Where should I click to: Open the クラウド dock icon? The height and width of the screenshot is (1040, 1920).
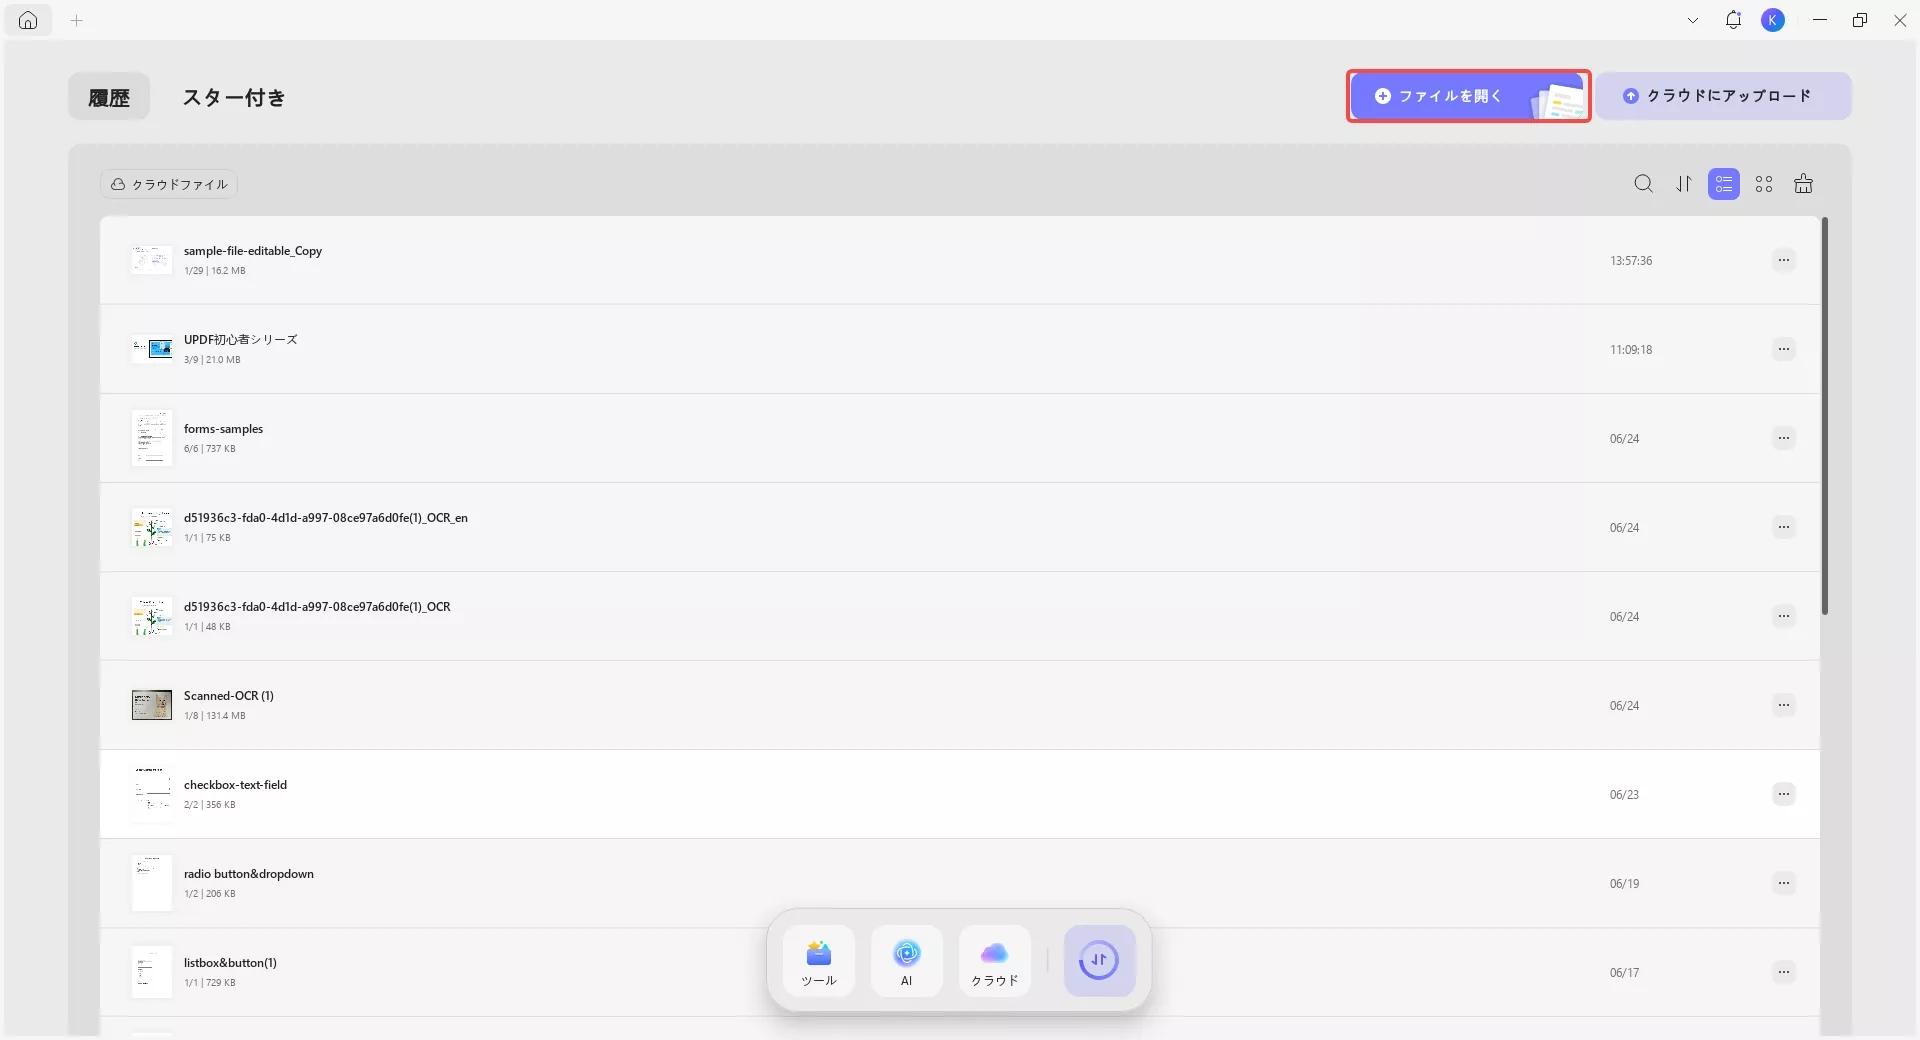(x=994, y=961)
